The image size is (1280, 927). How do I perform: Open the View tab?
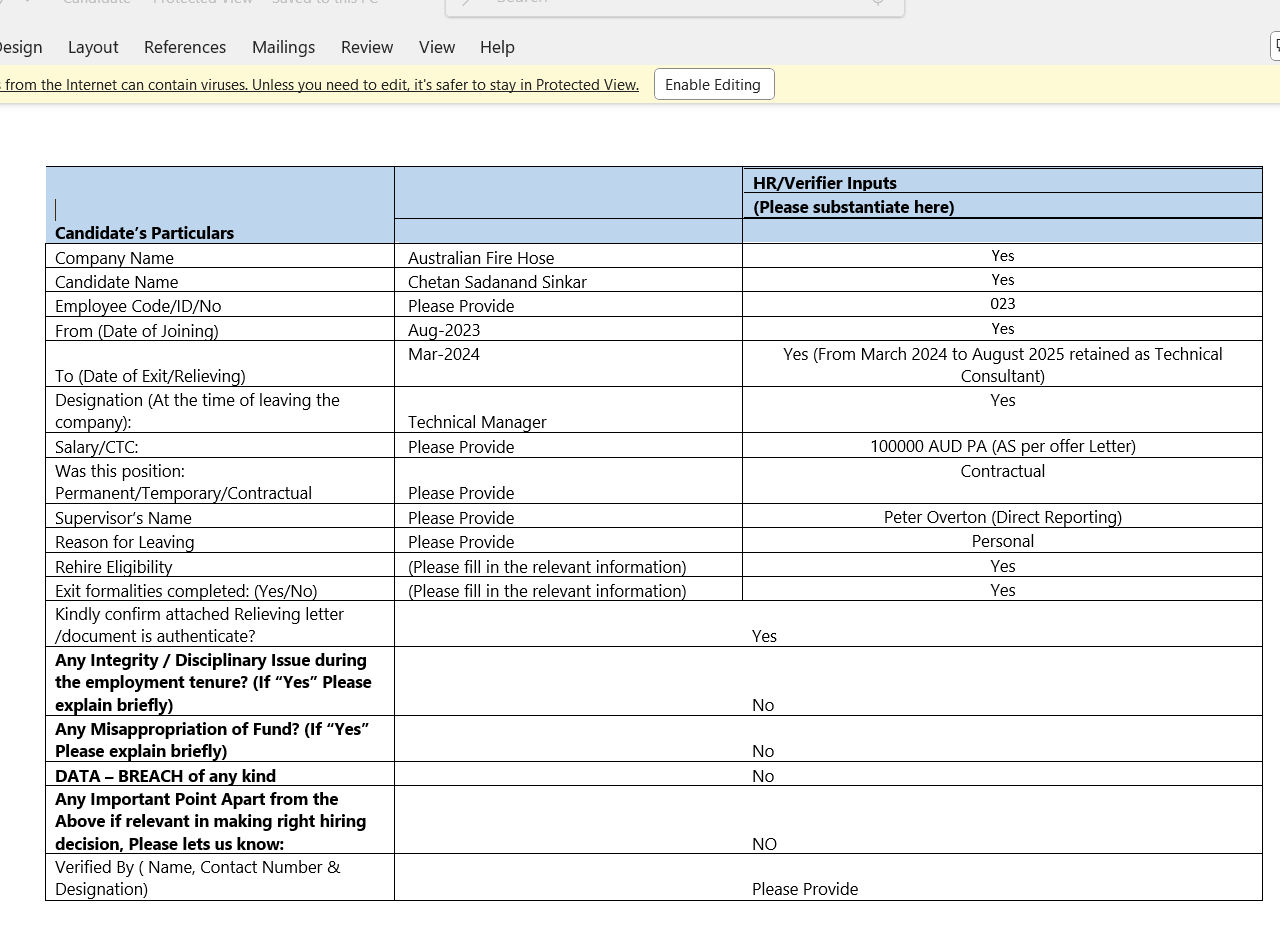pos(437,47)
